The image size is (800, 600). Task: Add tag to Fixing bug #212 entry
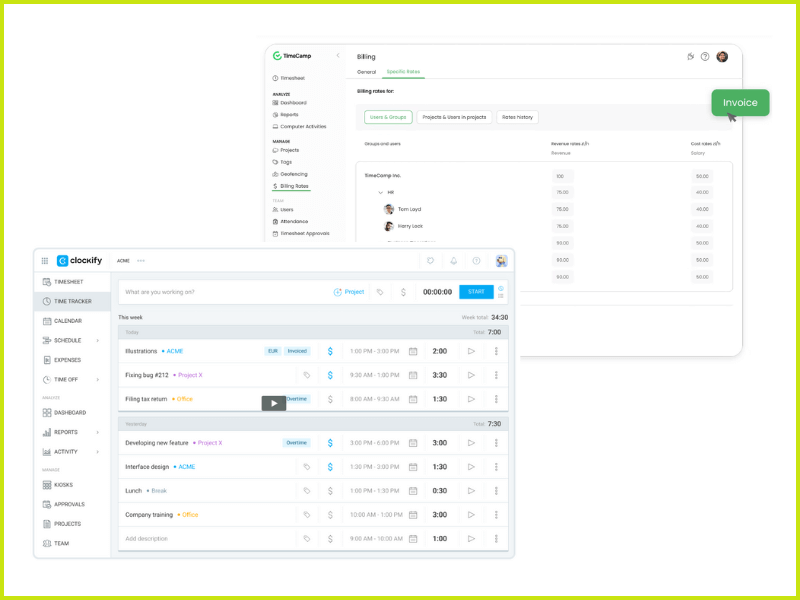pos(307,375)
